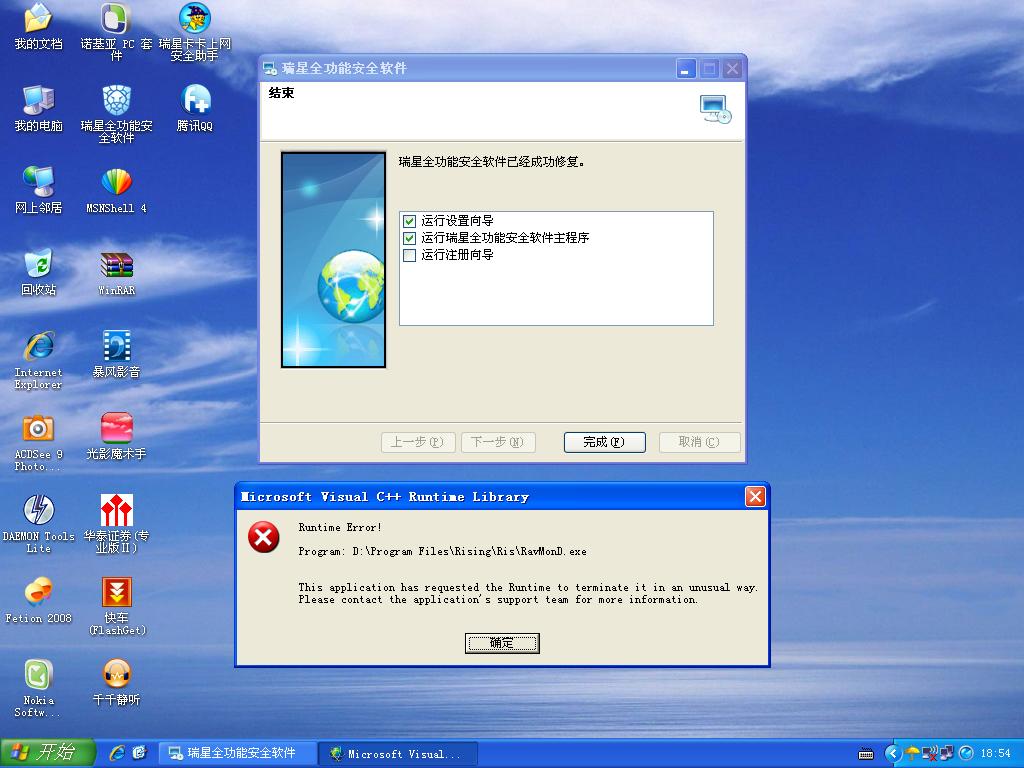Switch to Microsoft Visual... taskbar item
The height and width of the screenshot is (768, 1024).
coord(400,753)
